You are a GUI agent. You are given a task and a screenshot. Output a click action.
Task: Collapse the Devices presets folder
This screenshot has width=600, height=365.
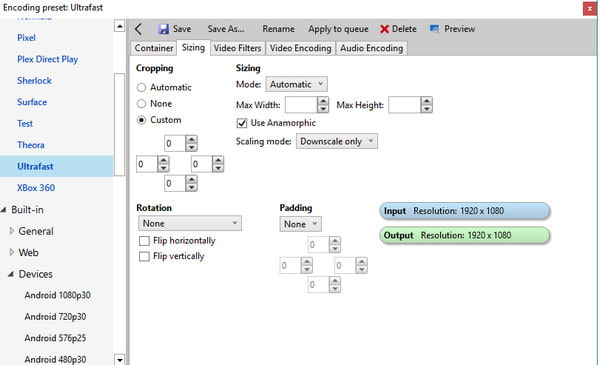pos(11,274)
